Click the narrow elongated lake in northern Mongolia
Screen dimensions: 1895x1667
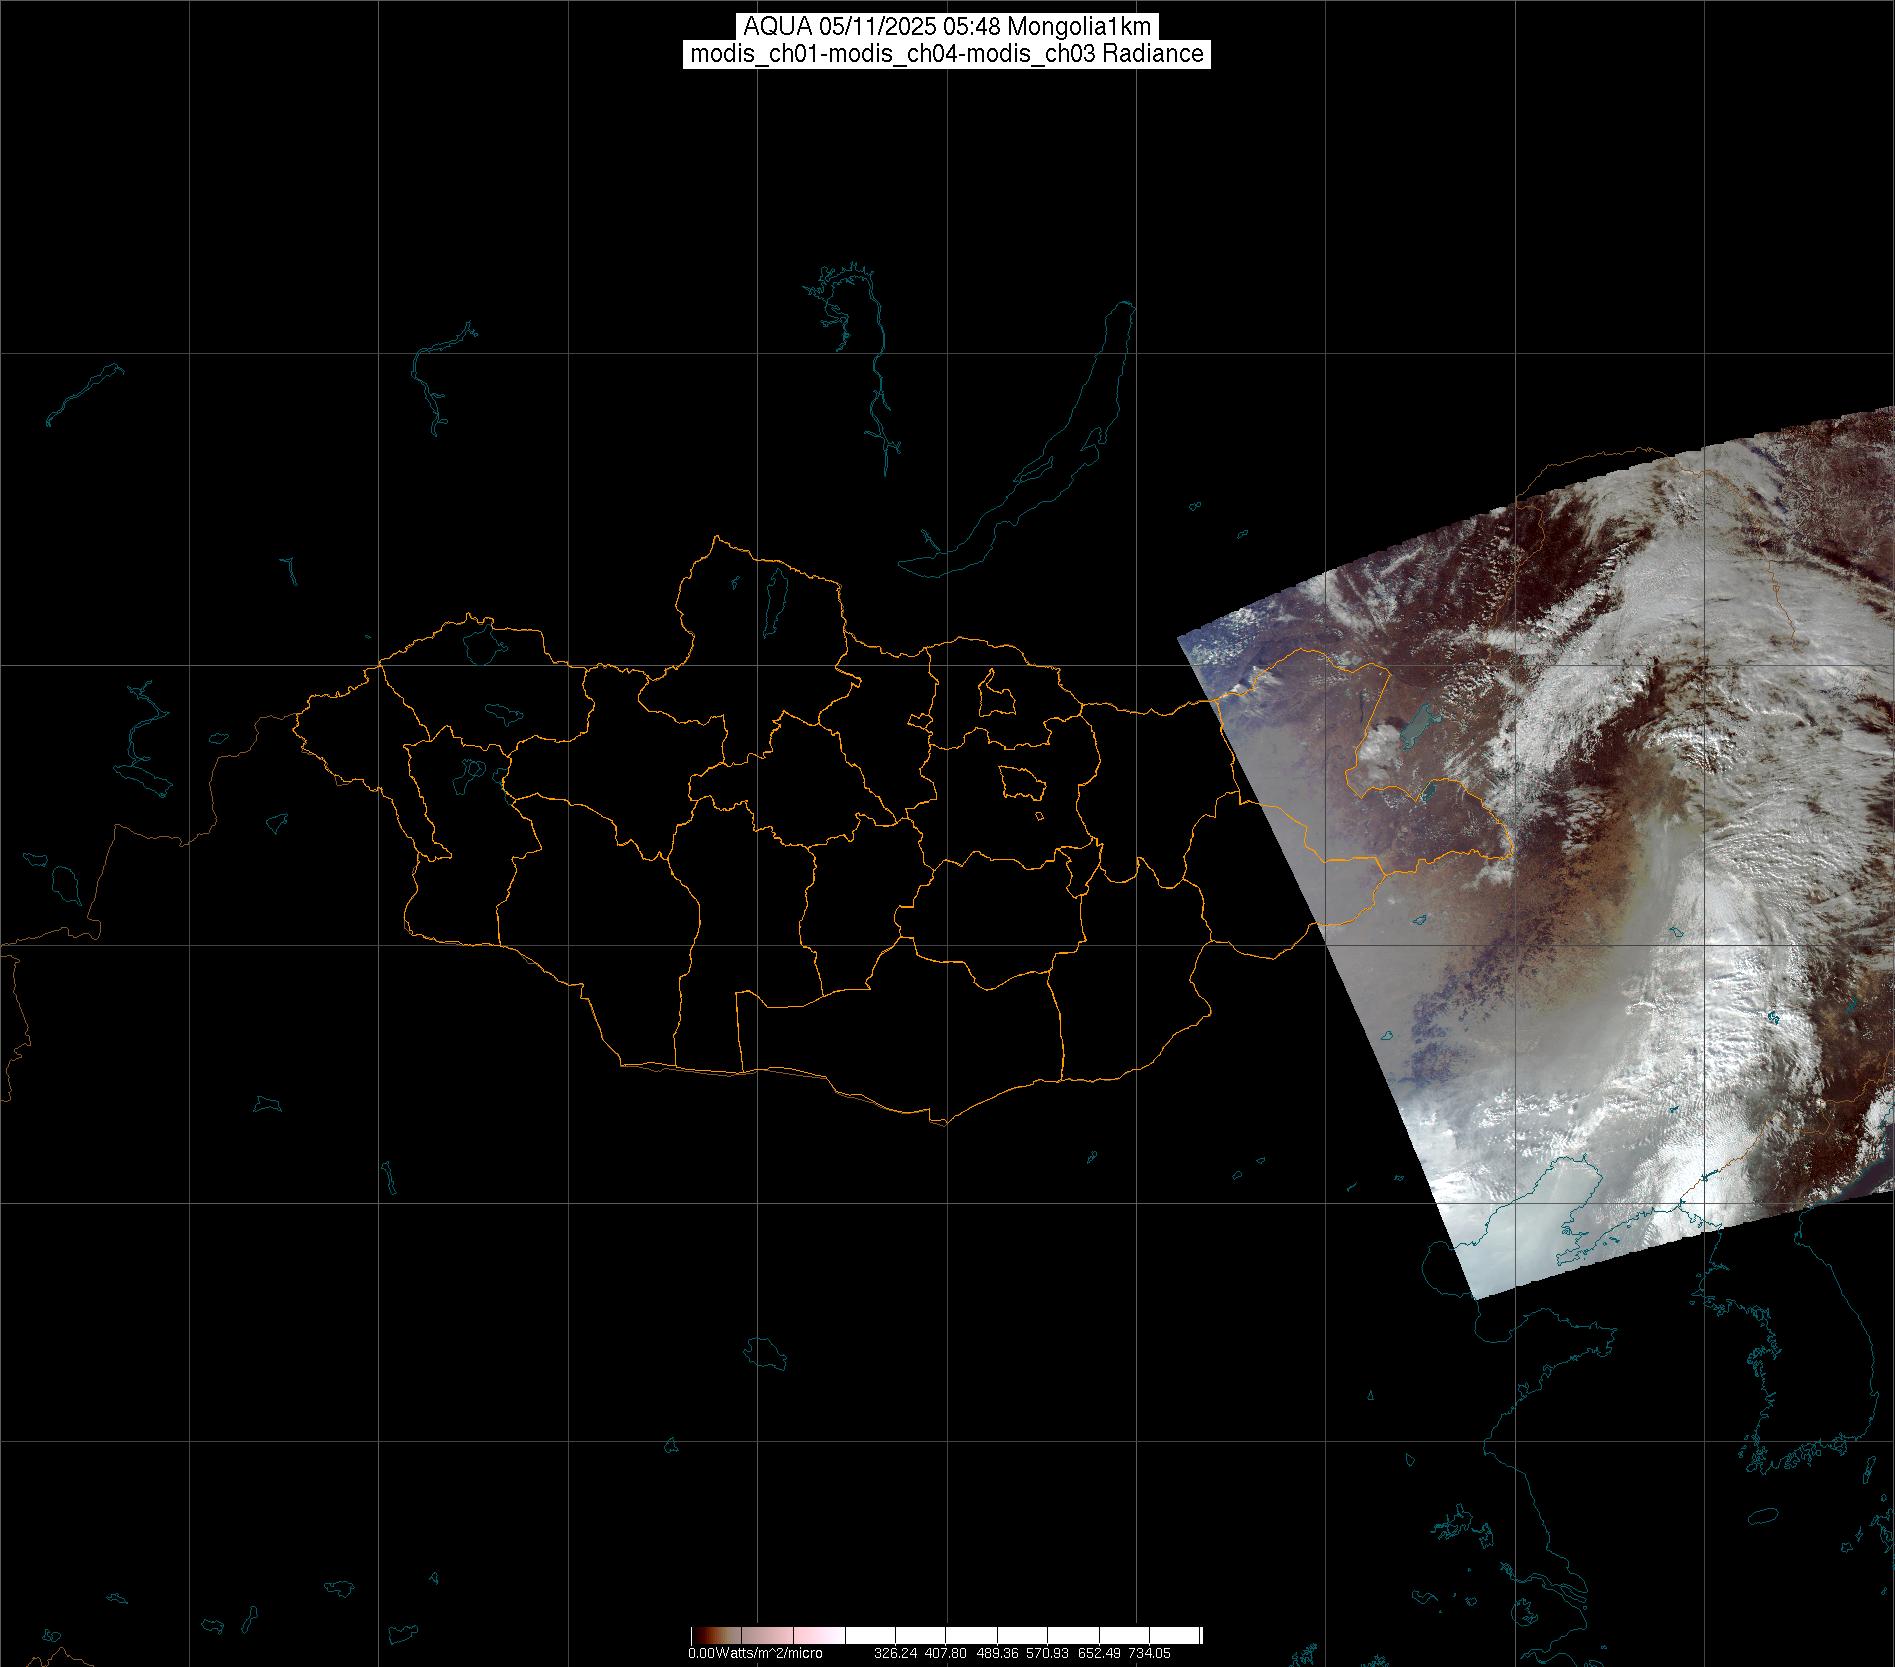774,596
